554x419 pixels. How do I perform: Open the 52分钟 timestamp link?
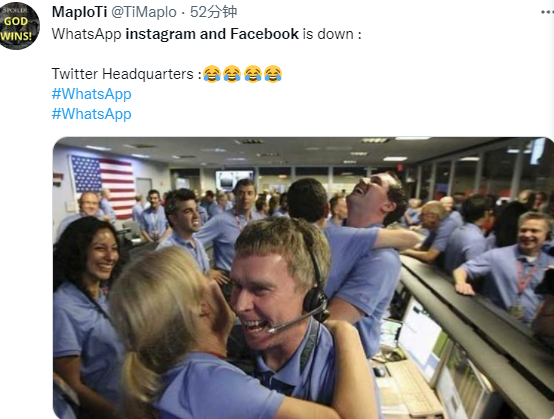tap(213, 12)
